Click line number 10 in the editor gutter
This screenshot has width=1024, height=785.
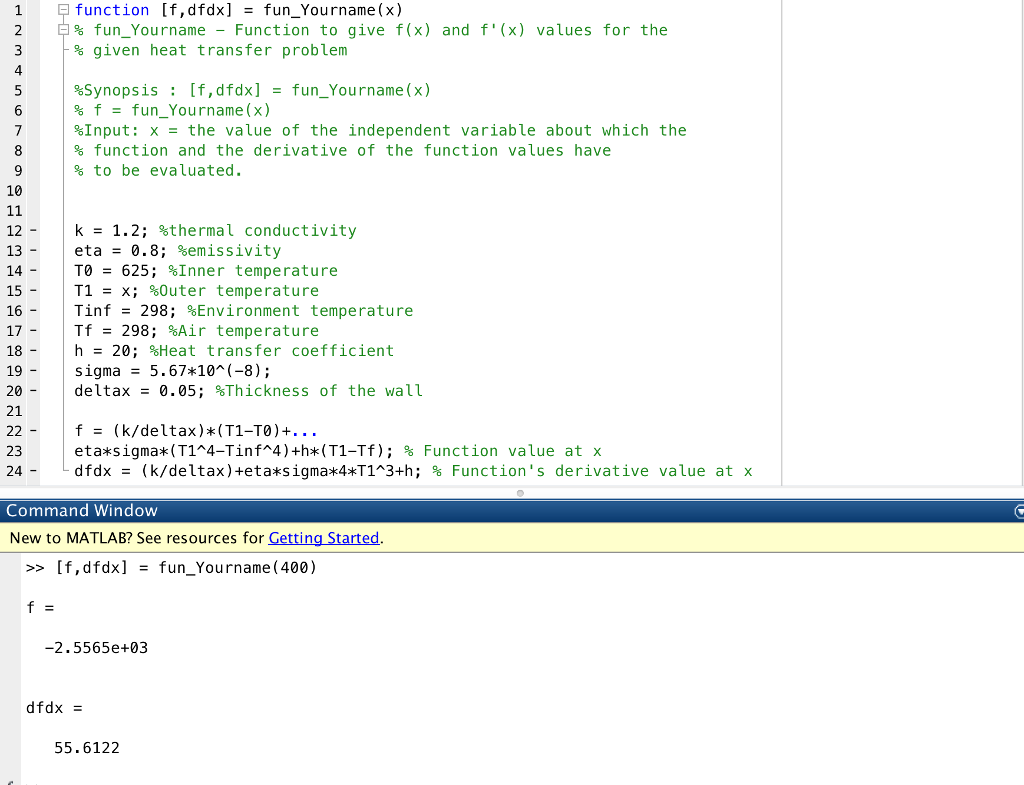tap(14, 191)
